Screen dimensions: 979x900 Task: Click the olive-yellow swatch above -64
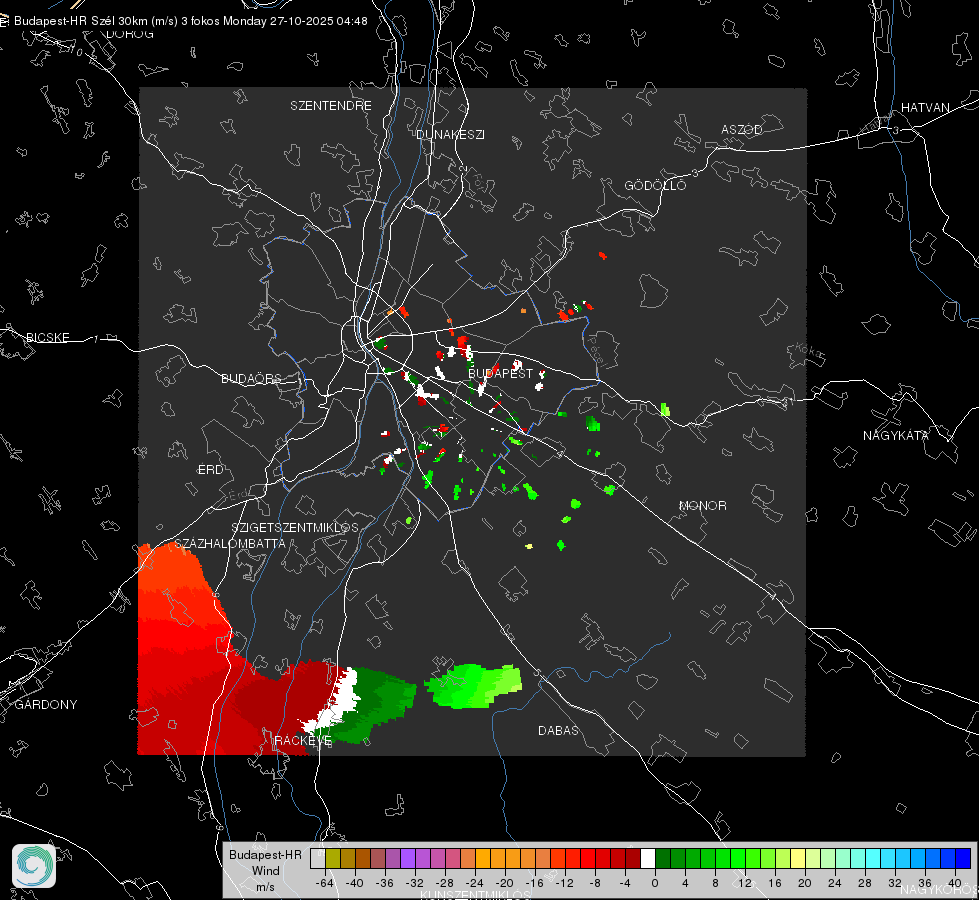333,858
